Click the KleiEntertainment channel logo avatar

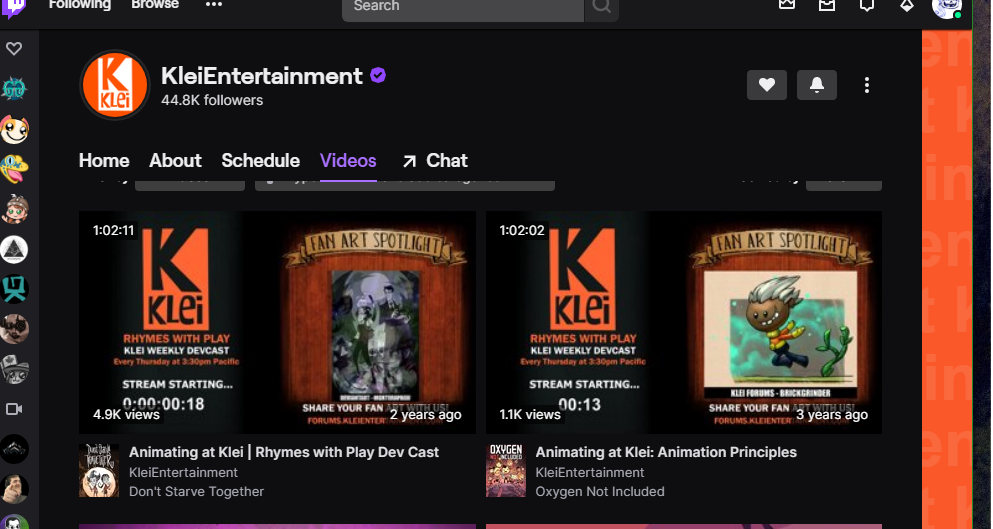pyautogui.click(x=114, y=85)
